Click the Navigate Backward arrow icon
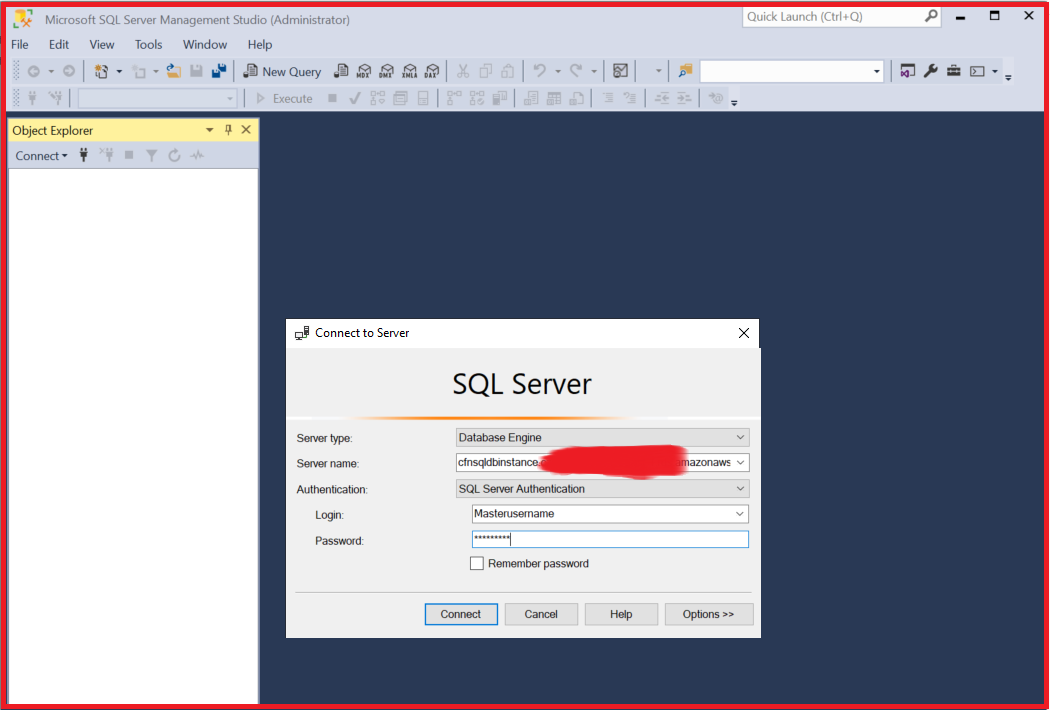The width and height of the screenshot is (1050, 710). (x=33, y=71)
